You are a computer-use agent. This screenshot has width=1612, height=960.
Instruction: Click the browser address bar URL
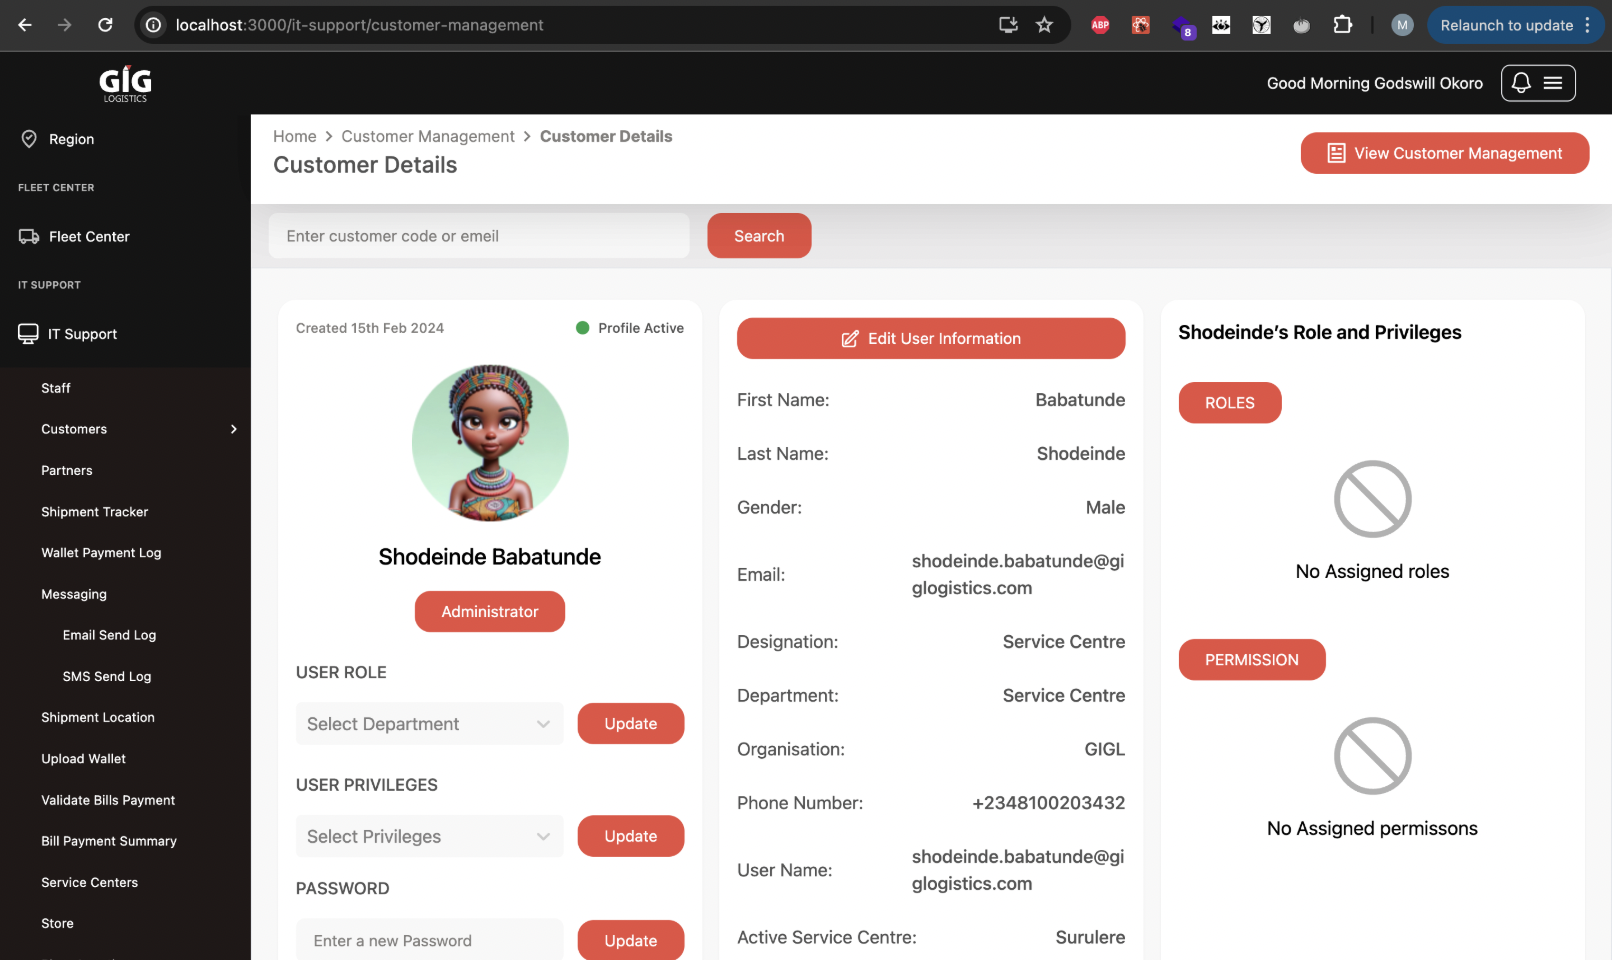[360, 25]
